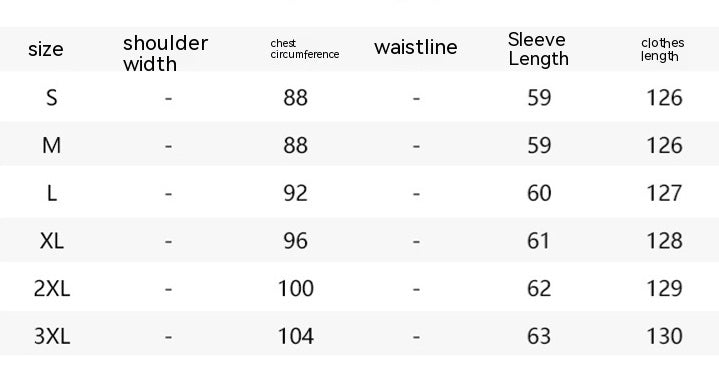719x371 pixels.
Task: Select the 3XL size row label
Action: [52, 336]
